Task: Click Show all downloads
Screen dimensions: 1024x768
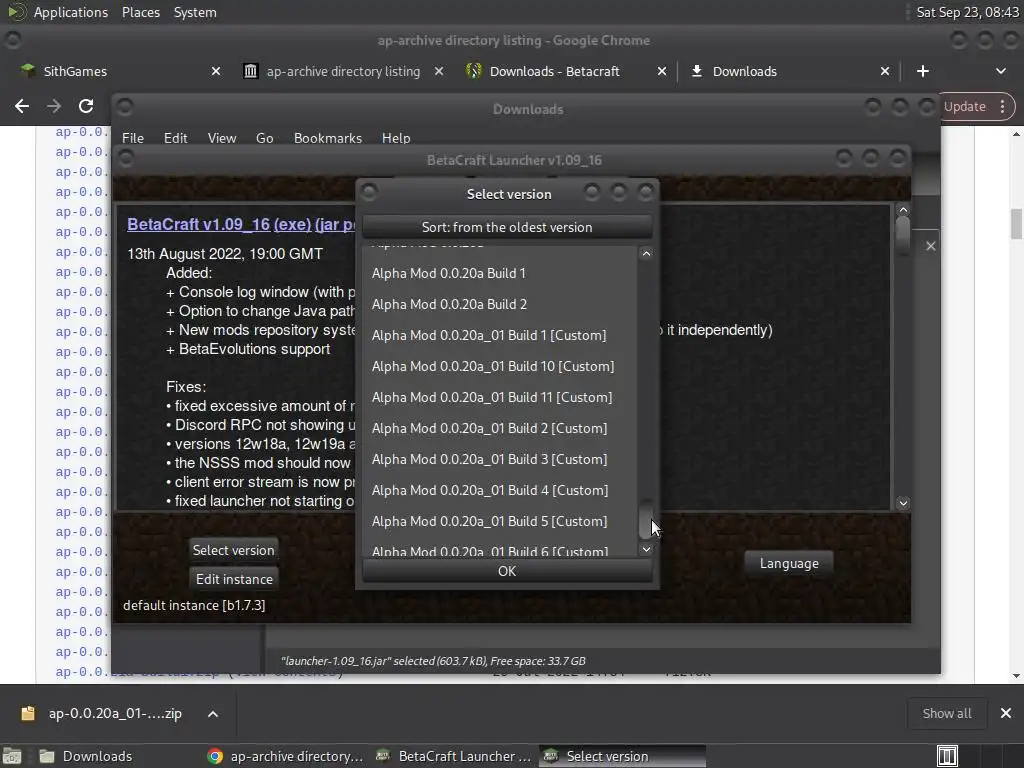Action: pos(946,714)
